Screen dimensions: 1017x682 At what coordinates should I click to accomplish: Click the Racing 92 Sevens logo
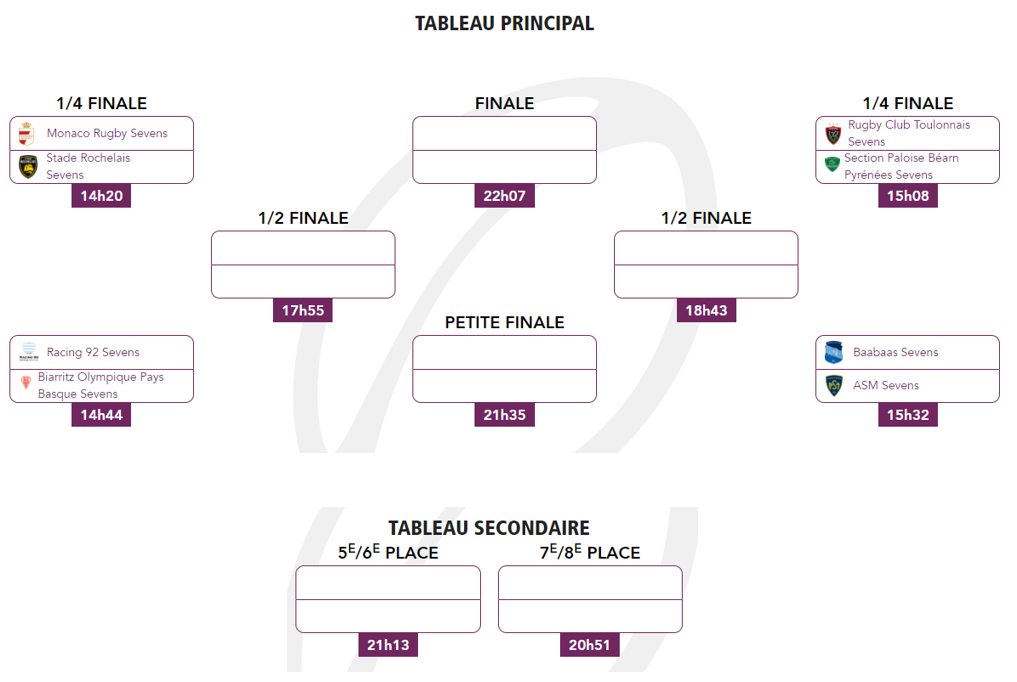(28, 352)
